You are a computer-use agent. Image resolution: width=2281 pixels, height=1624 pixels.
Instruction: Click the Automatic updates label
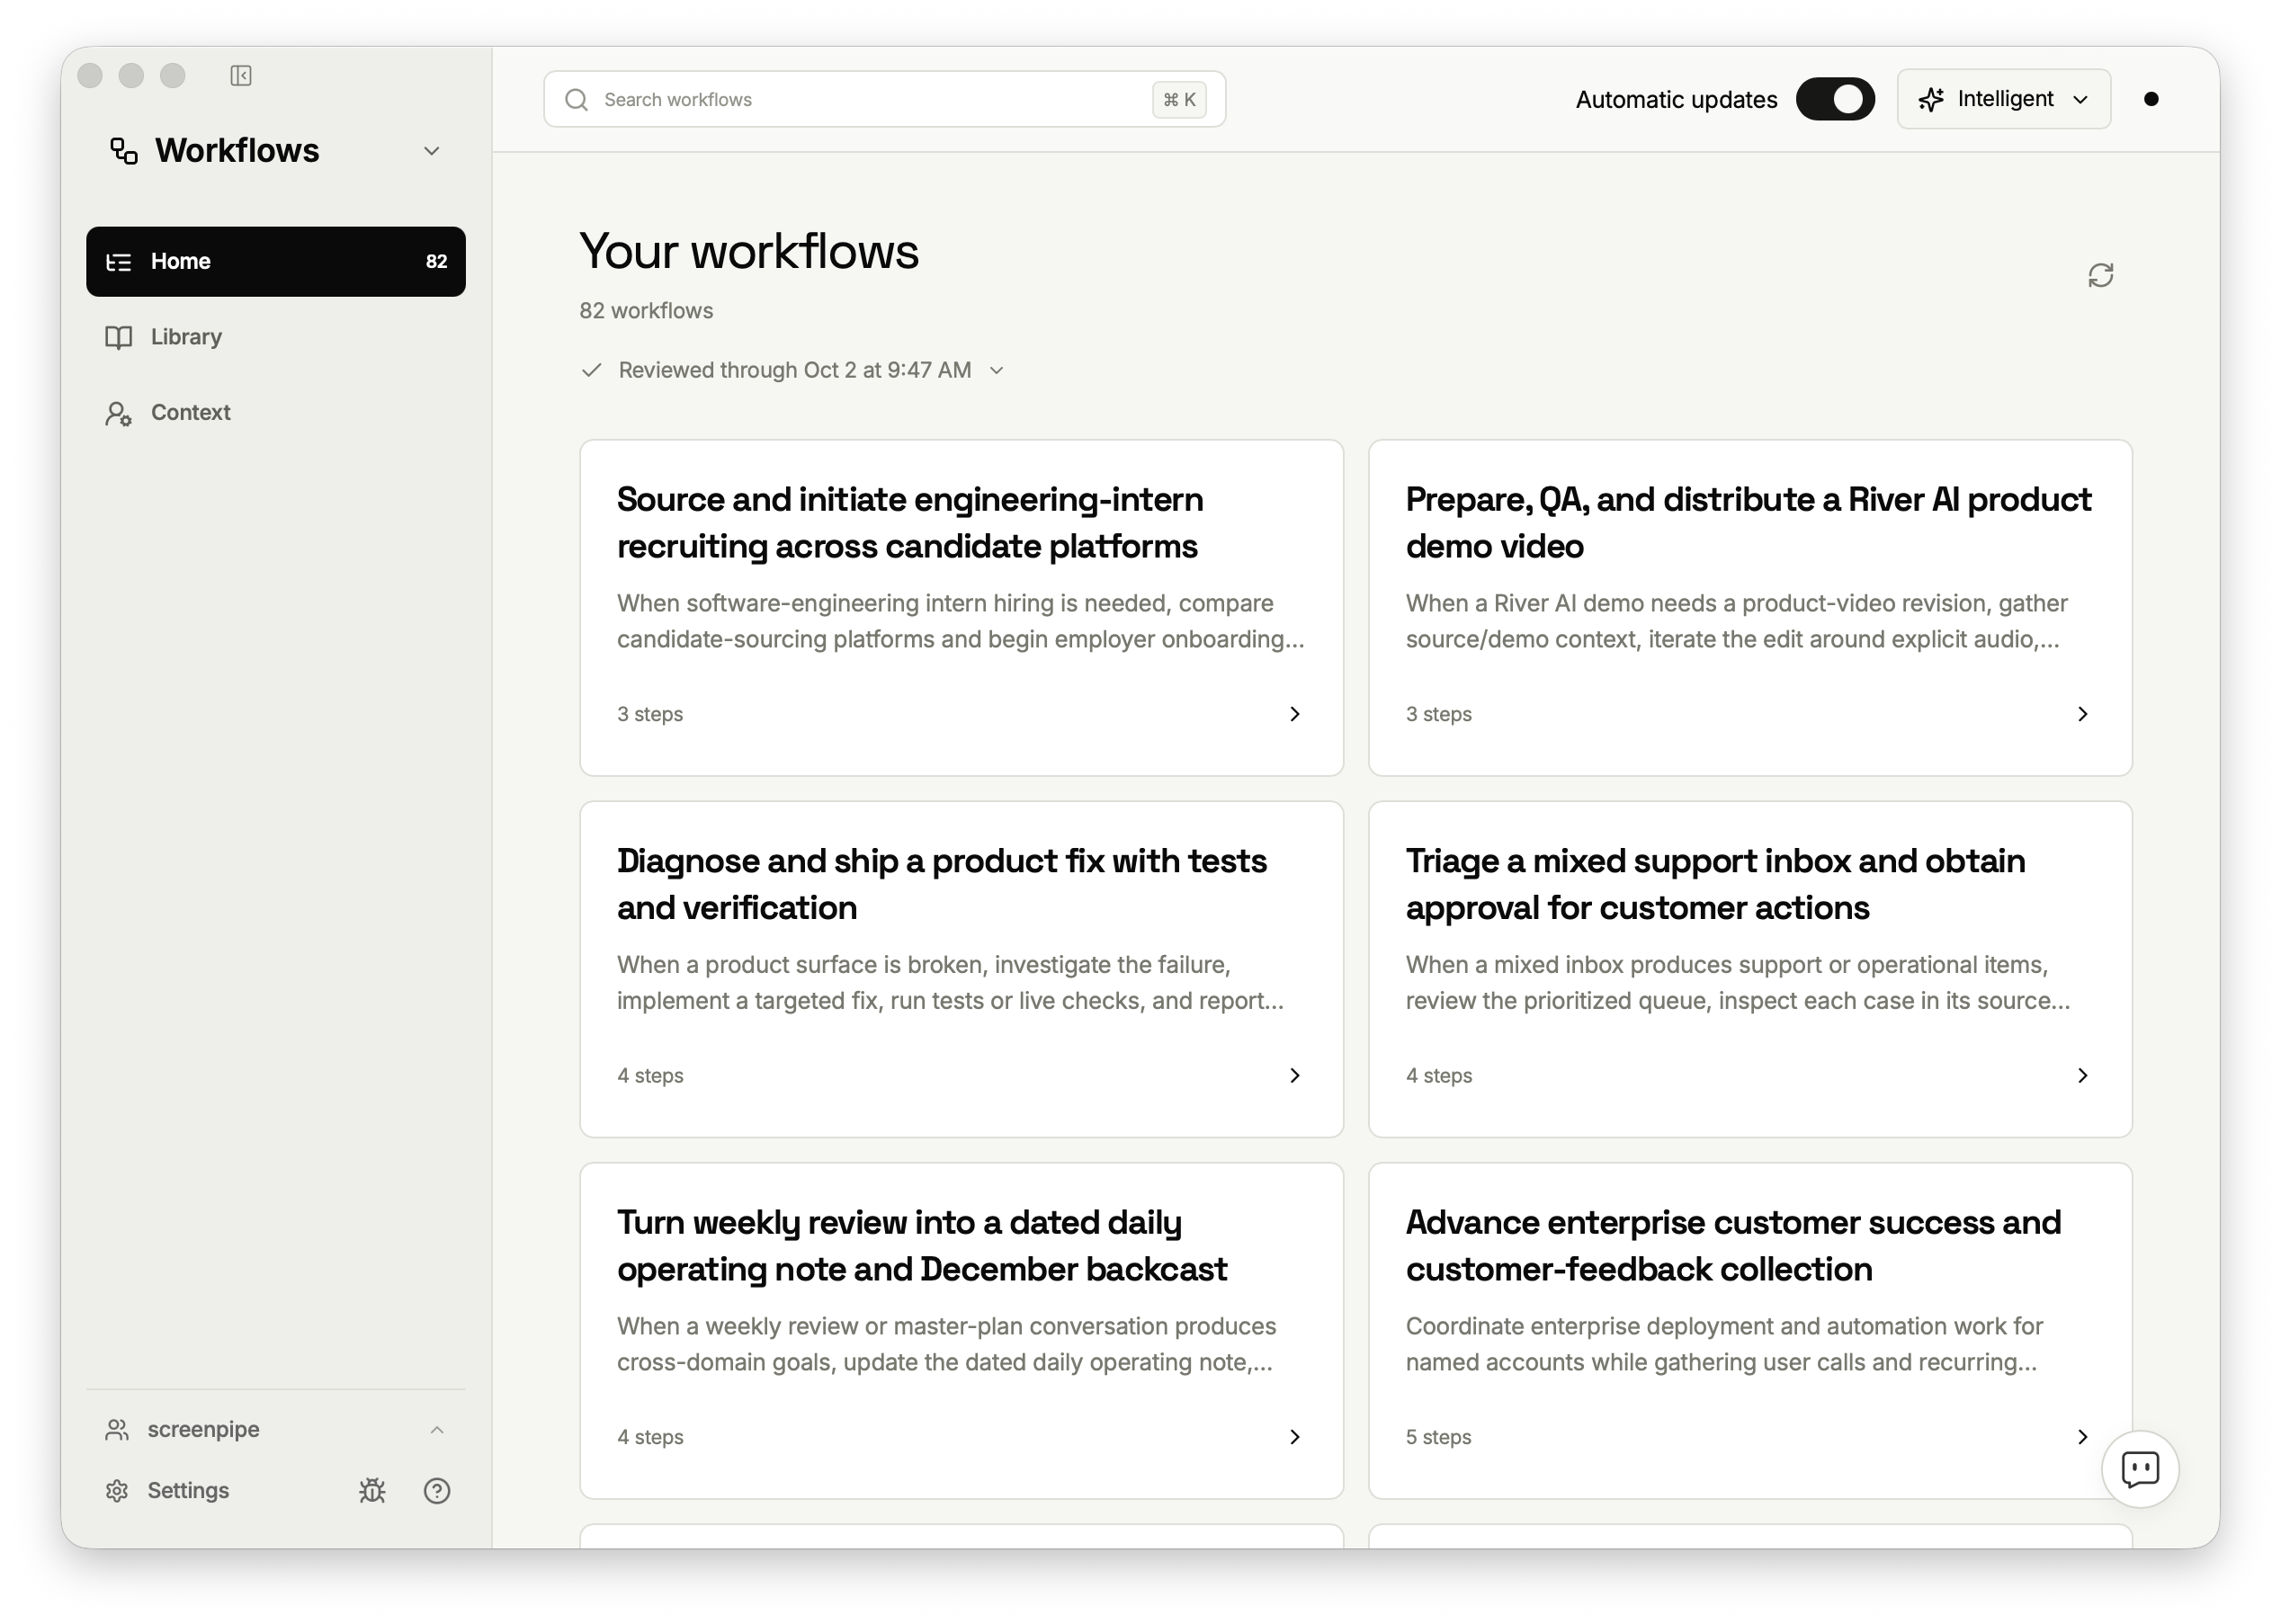coord(1676,100)
